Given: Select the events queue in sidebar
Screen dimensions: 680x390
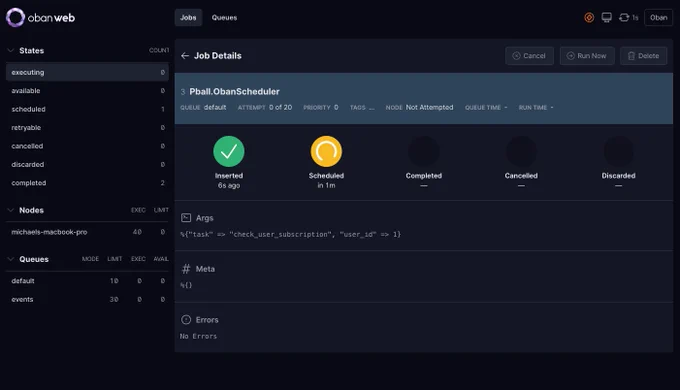Looking at the screenshot, I should (x=87, y=299).
